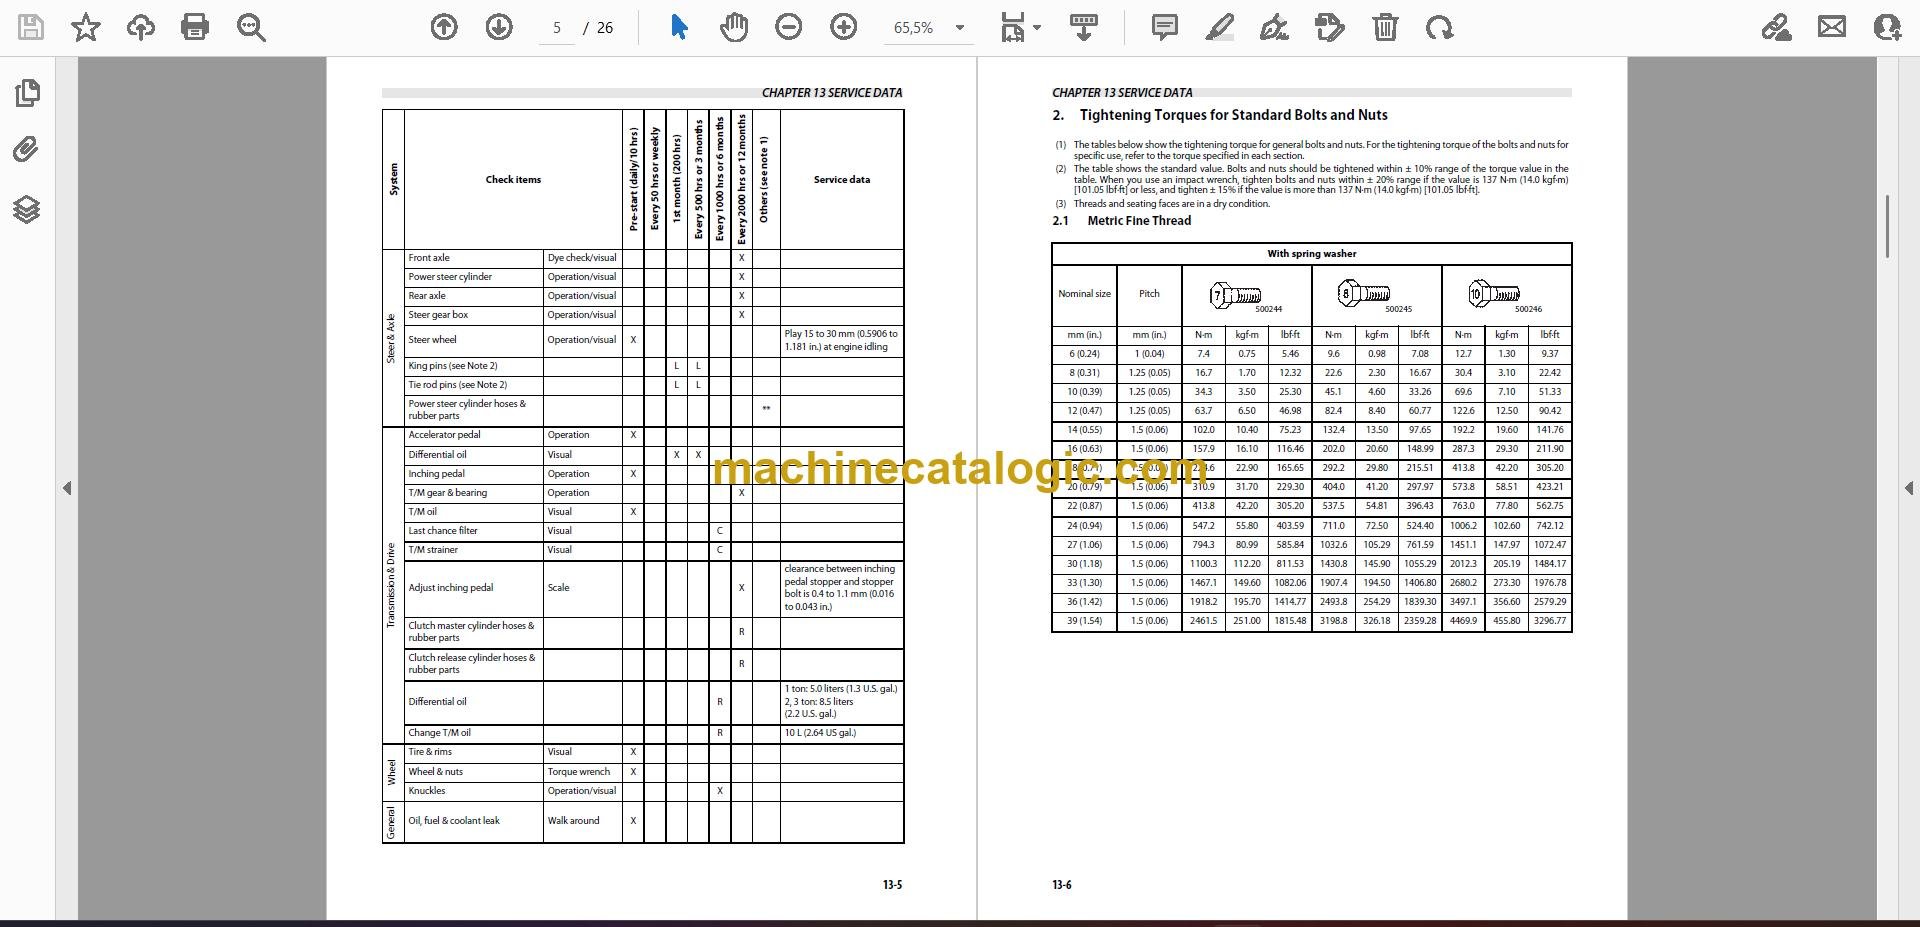1920x927 pixels.
Task: Click the 'Tightening Torques for Standard Bolts and Nuts' heading
Action: (x=1233, y=115)
